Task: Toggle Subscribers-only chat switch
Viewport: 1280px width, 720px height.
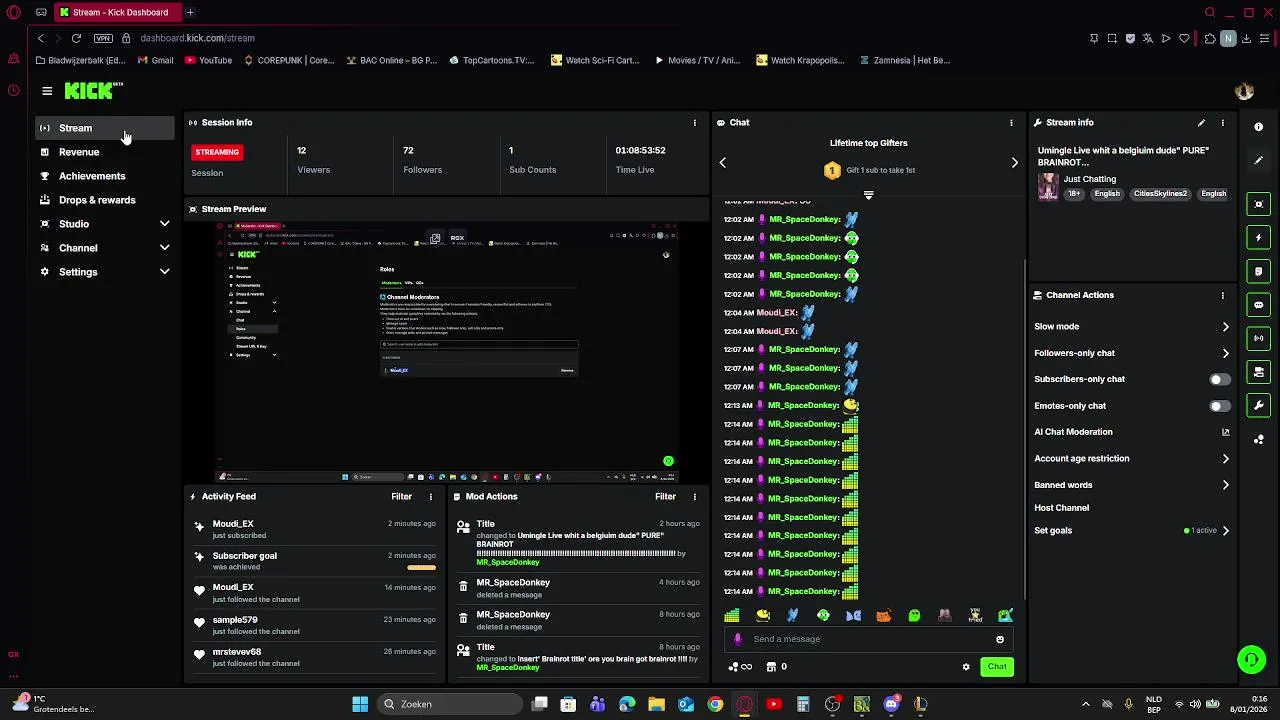Action: pos(1220,380)
